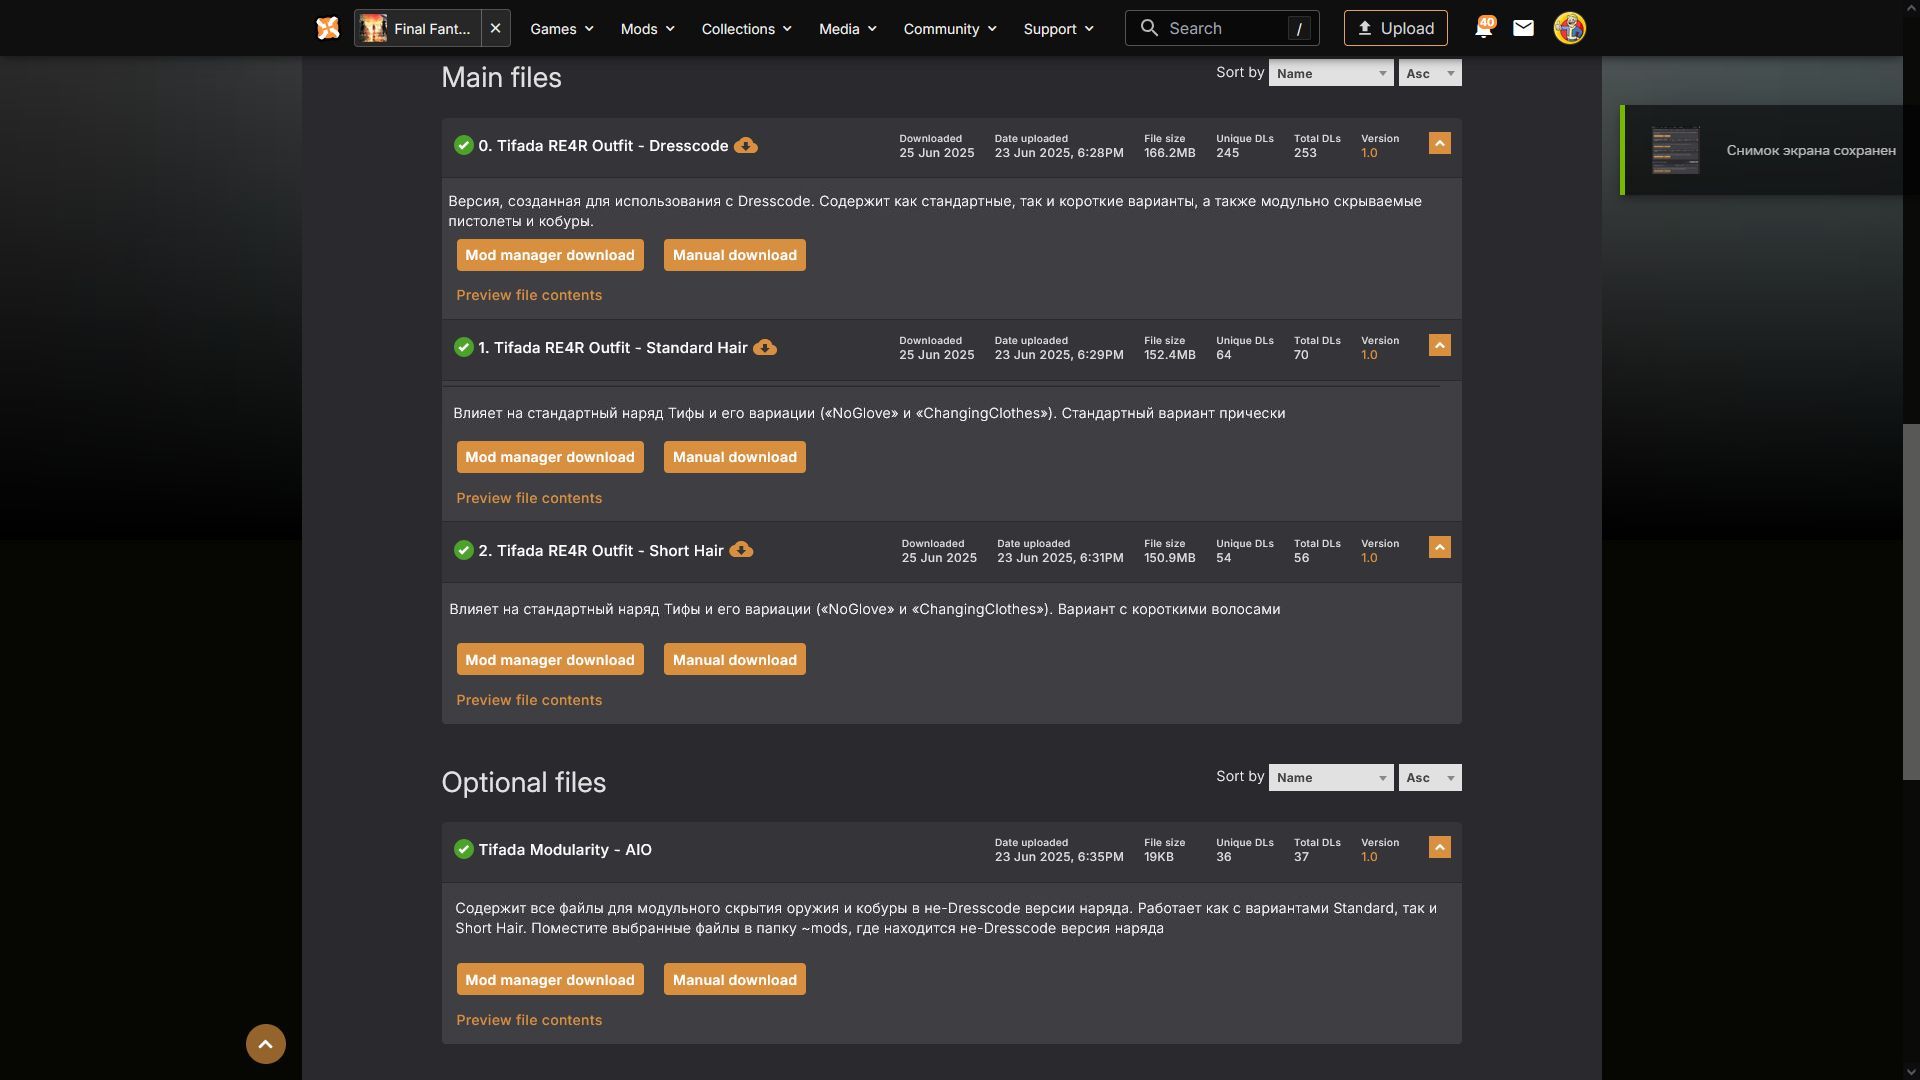Click the 'Снимок экрана сохранен' notification text
1920x1080 pixels.
pos(1811,150)
